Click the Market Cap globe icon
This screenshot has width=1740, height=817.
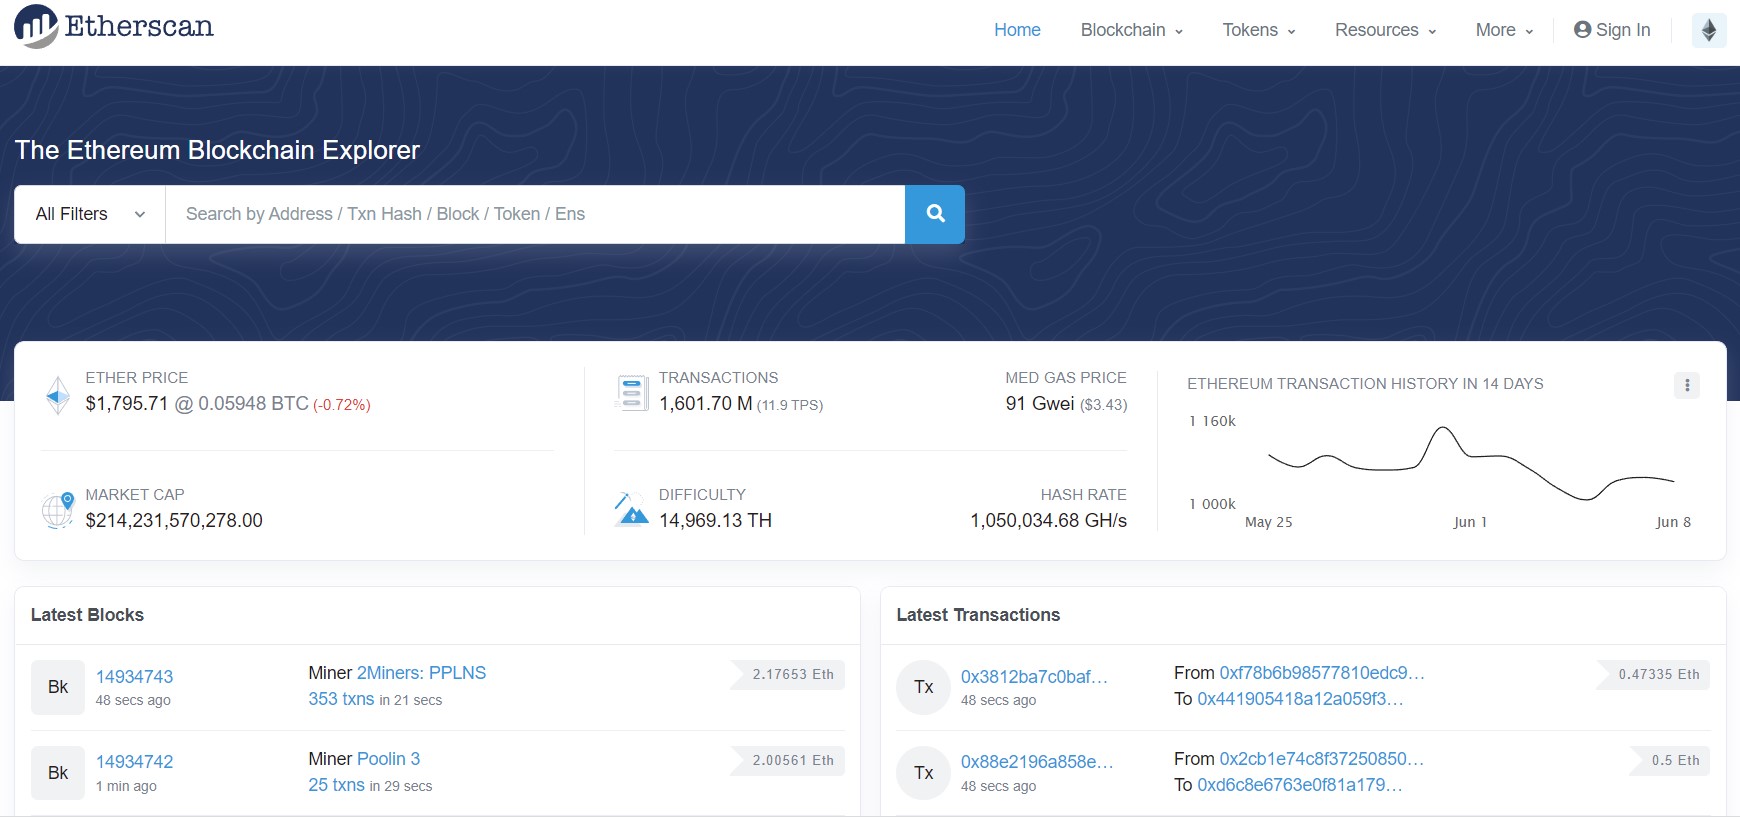(x=58, y=510)
